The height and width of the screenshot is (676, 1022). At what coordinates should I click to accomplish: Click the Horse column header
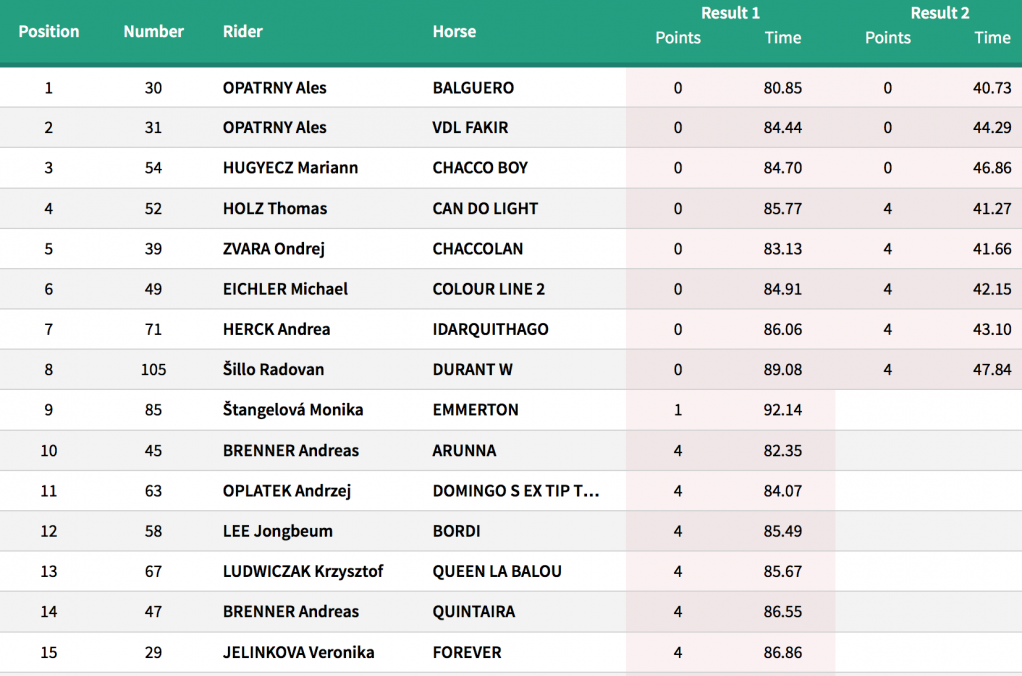tap(454, 31)
